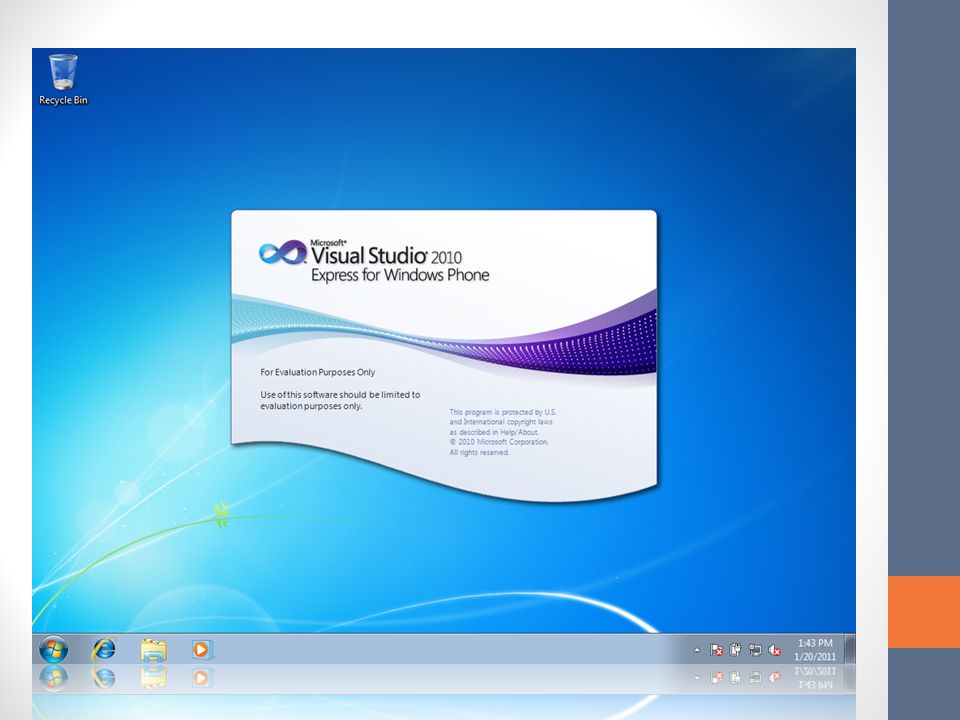Open Action Center flag icon
Viewport: 960px width, 720px height.
[716, 650]
